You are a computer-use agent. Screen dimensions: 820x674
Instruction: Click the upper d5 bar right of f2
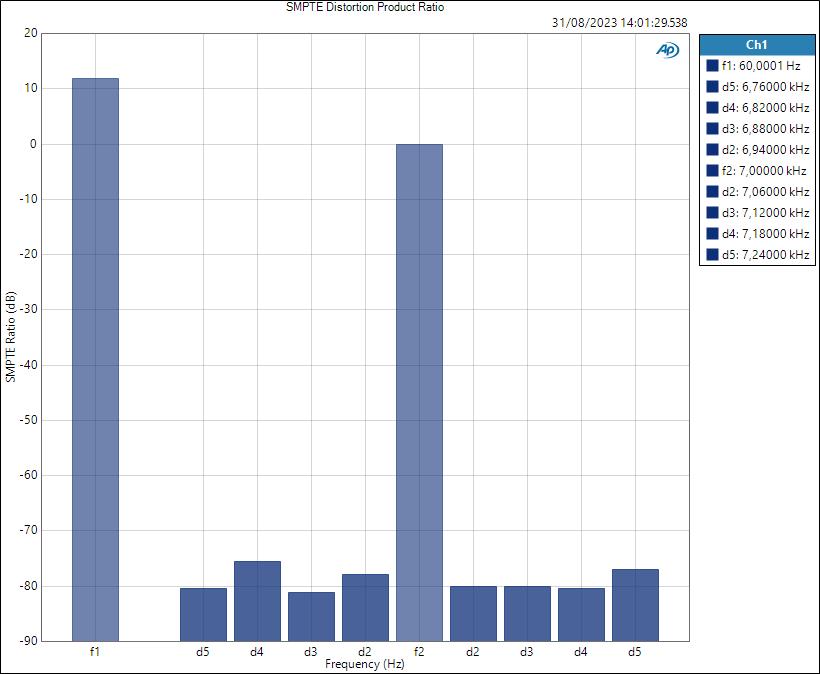tap(635, 605)
